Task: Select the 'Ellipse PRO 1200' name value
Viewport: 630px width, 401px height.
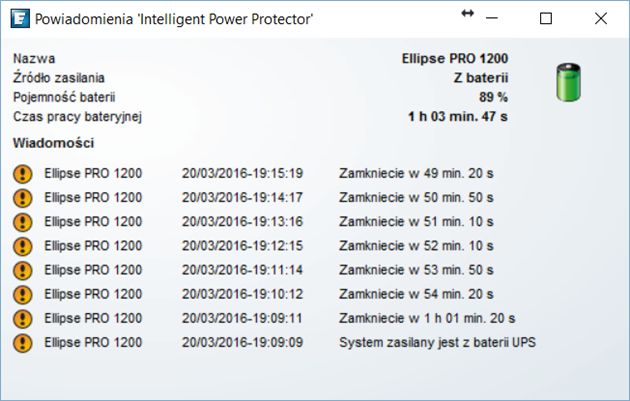Action: 455,59
